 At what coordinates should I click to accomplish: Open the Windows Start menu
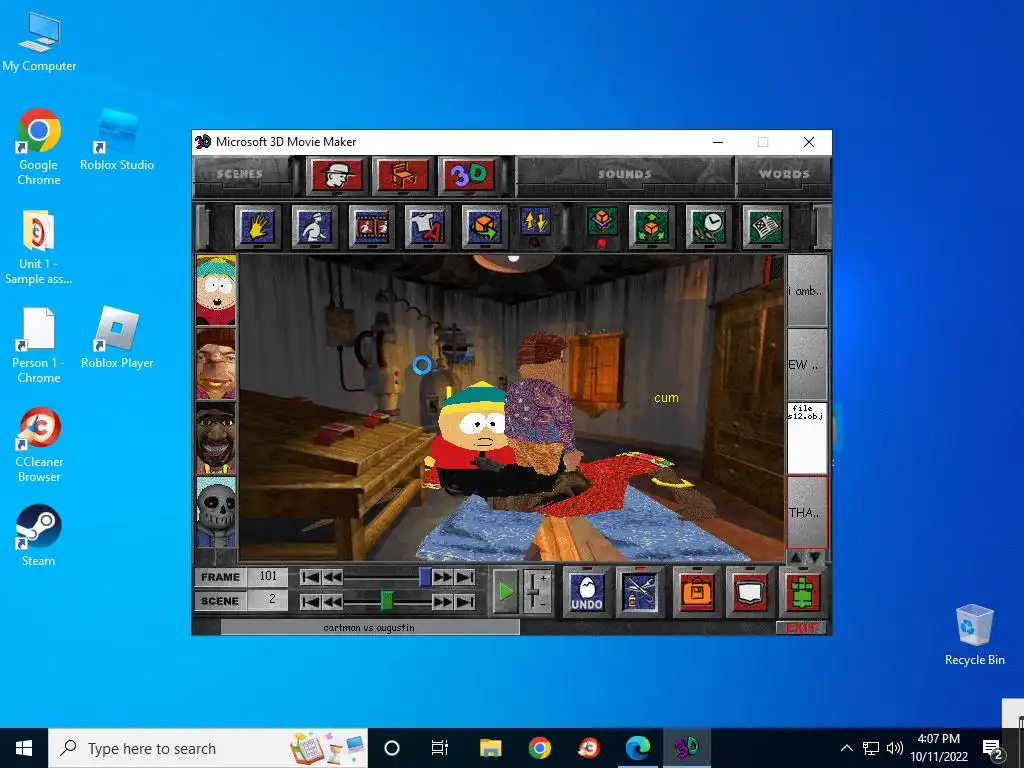click(24, 748)
